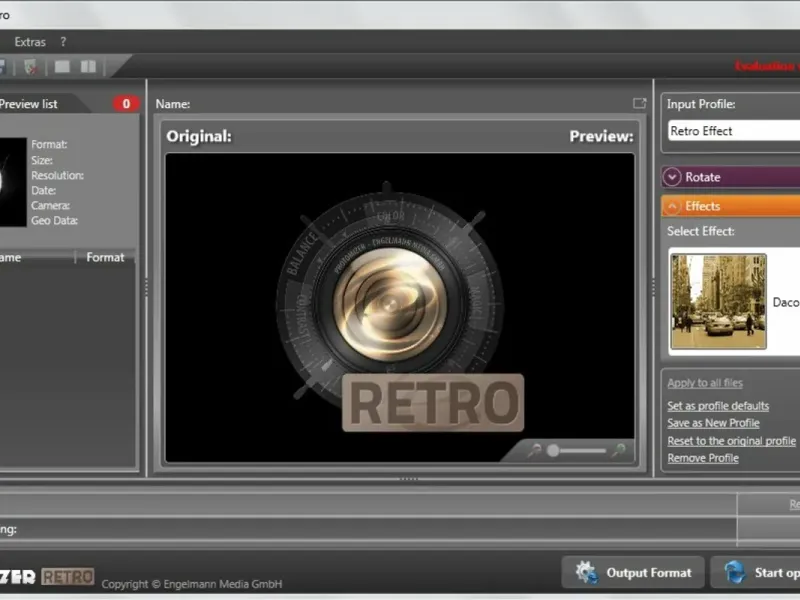
Task: Click the Retro preview image
Action: pos(399,307)
